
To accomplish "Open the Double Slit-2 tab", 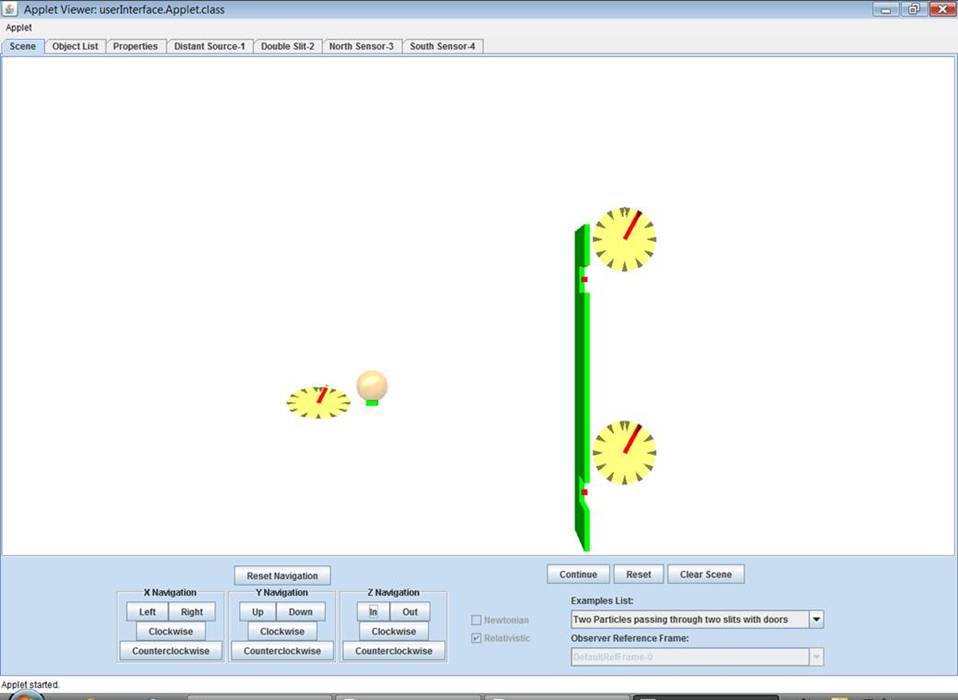I will tap(287, 46).
